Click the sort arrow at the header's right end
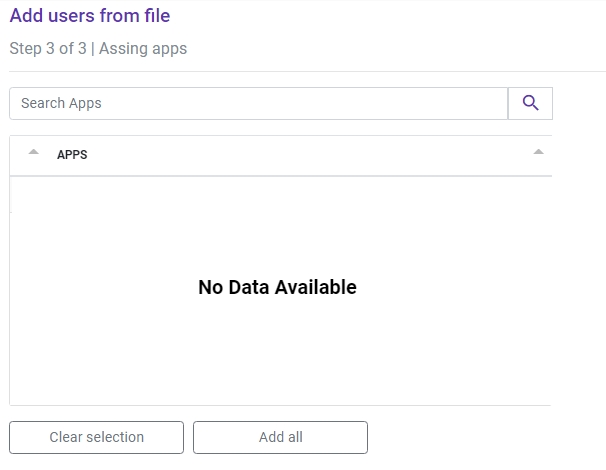Screen dimensions: 606x470 pos(538,152)
